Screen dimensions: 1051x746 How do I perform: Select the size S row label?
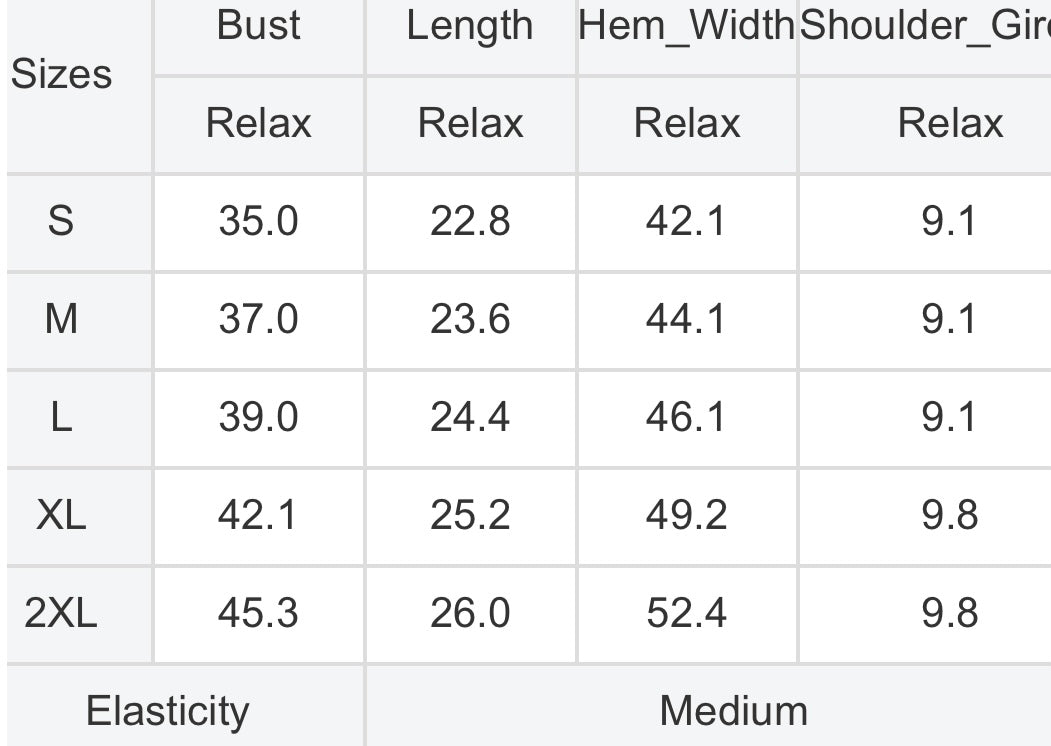pos(60,221)
